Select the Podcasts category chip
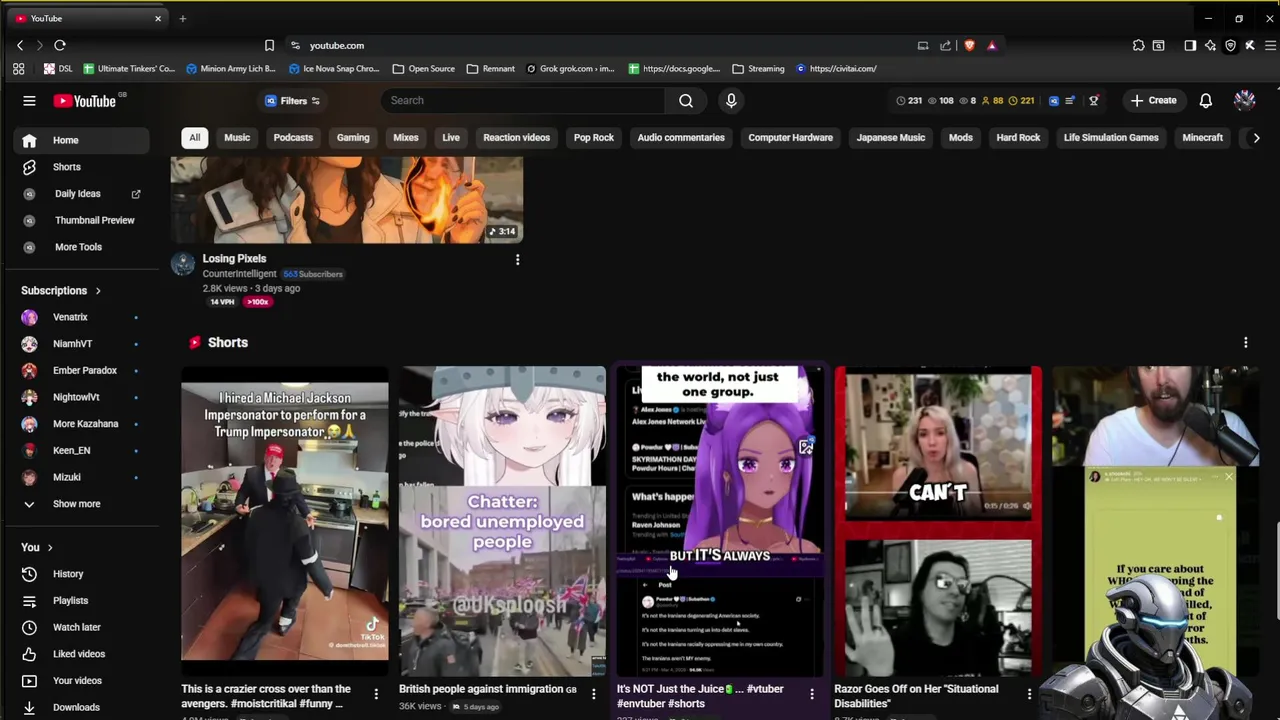1280x720 pixels. coord(293,138)
